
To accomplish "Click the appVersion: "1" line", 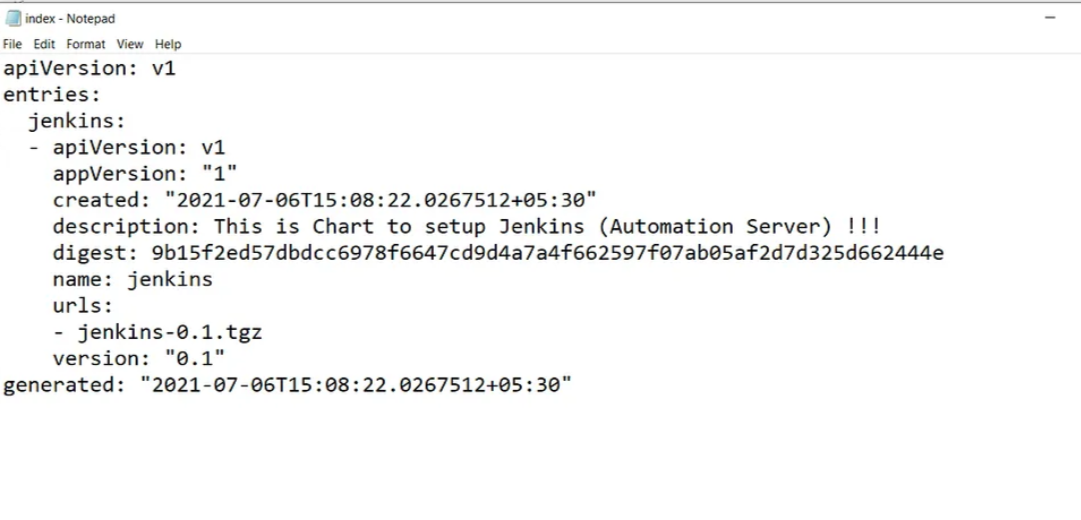I will 145,174.
